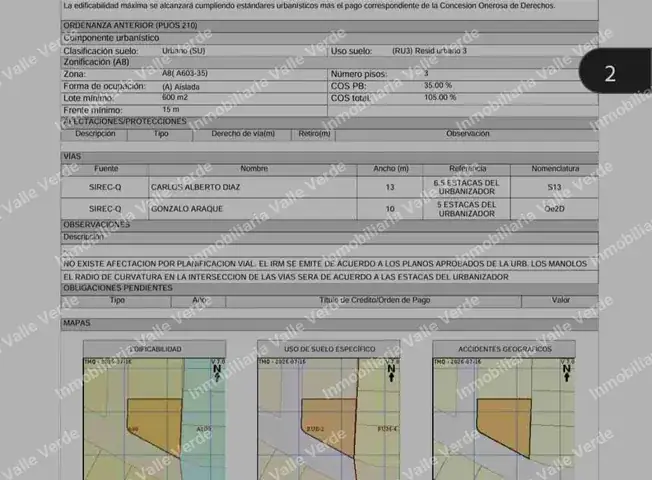Select the value 'Urbano (SU)'

(x=183, y=51)
